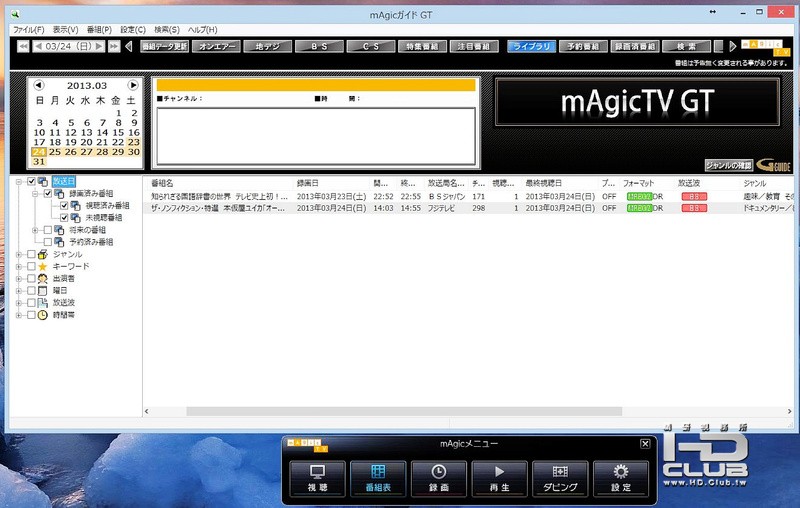The image size is (800, 508).
Task: Expand the 時間帯 tree node
Action: pyautogui.click(x=19, y=316)
